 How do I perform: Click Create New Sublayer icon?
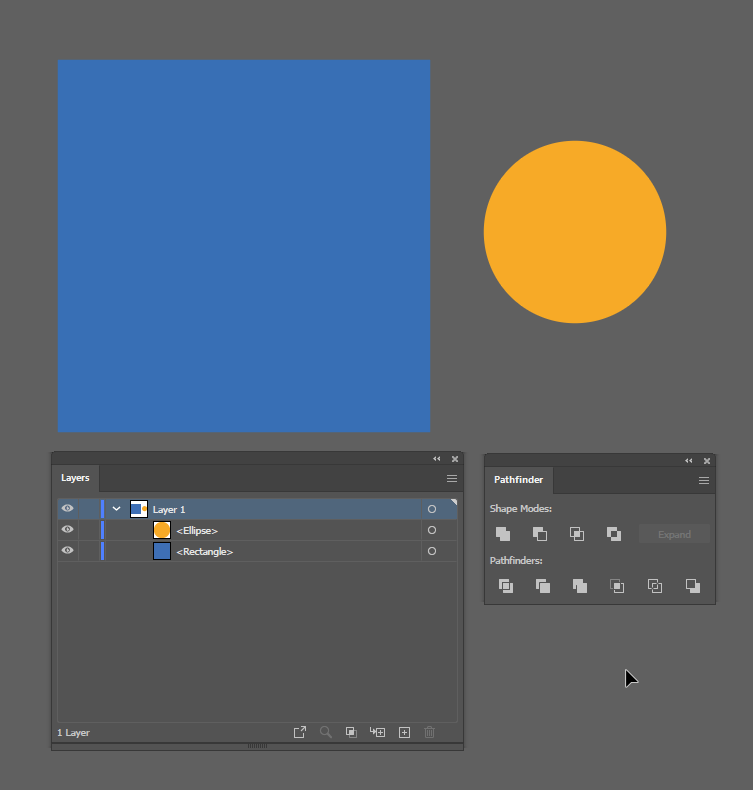377,732
